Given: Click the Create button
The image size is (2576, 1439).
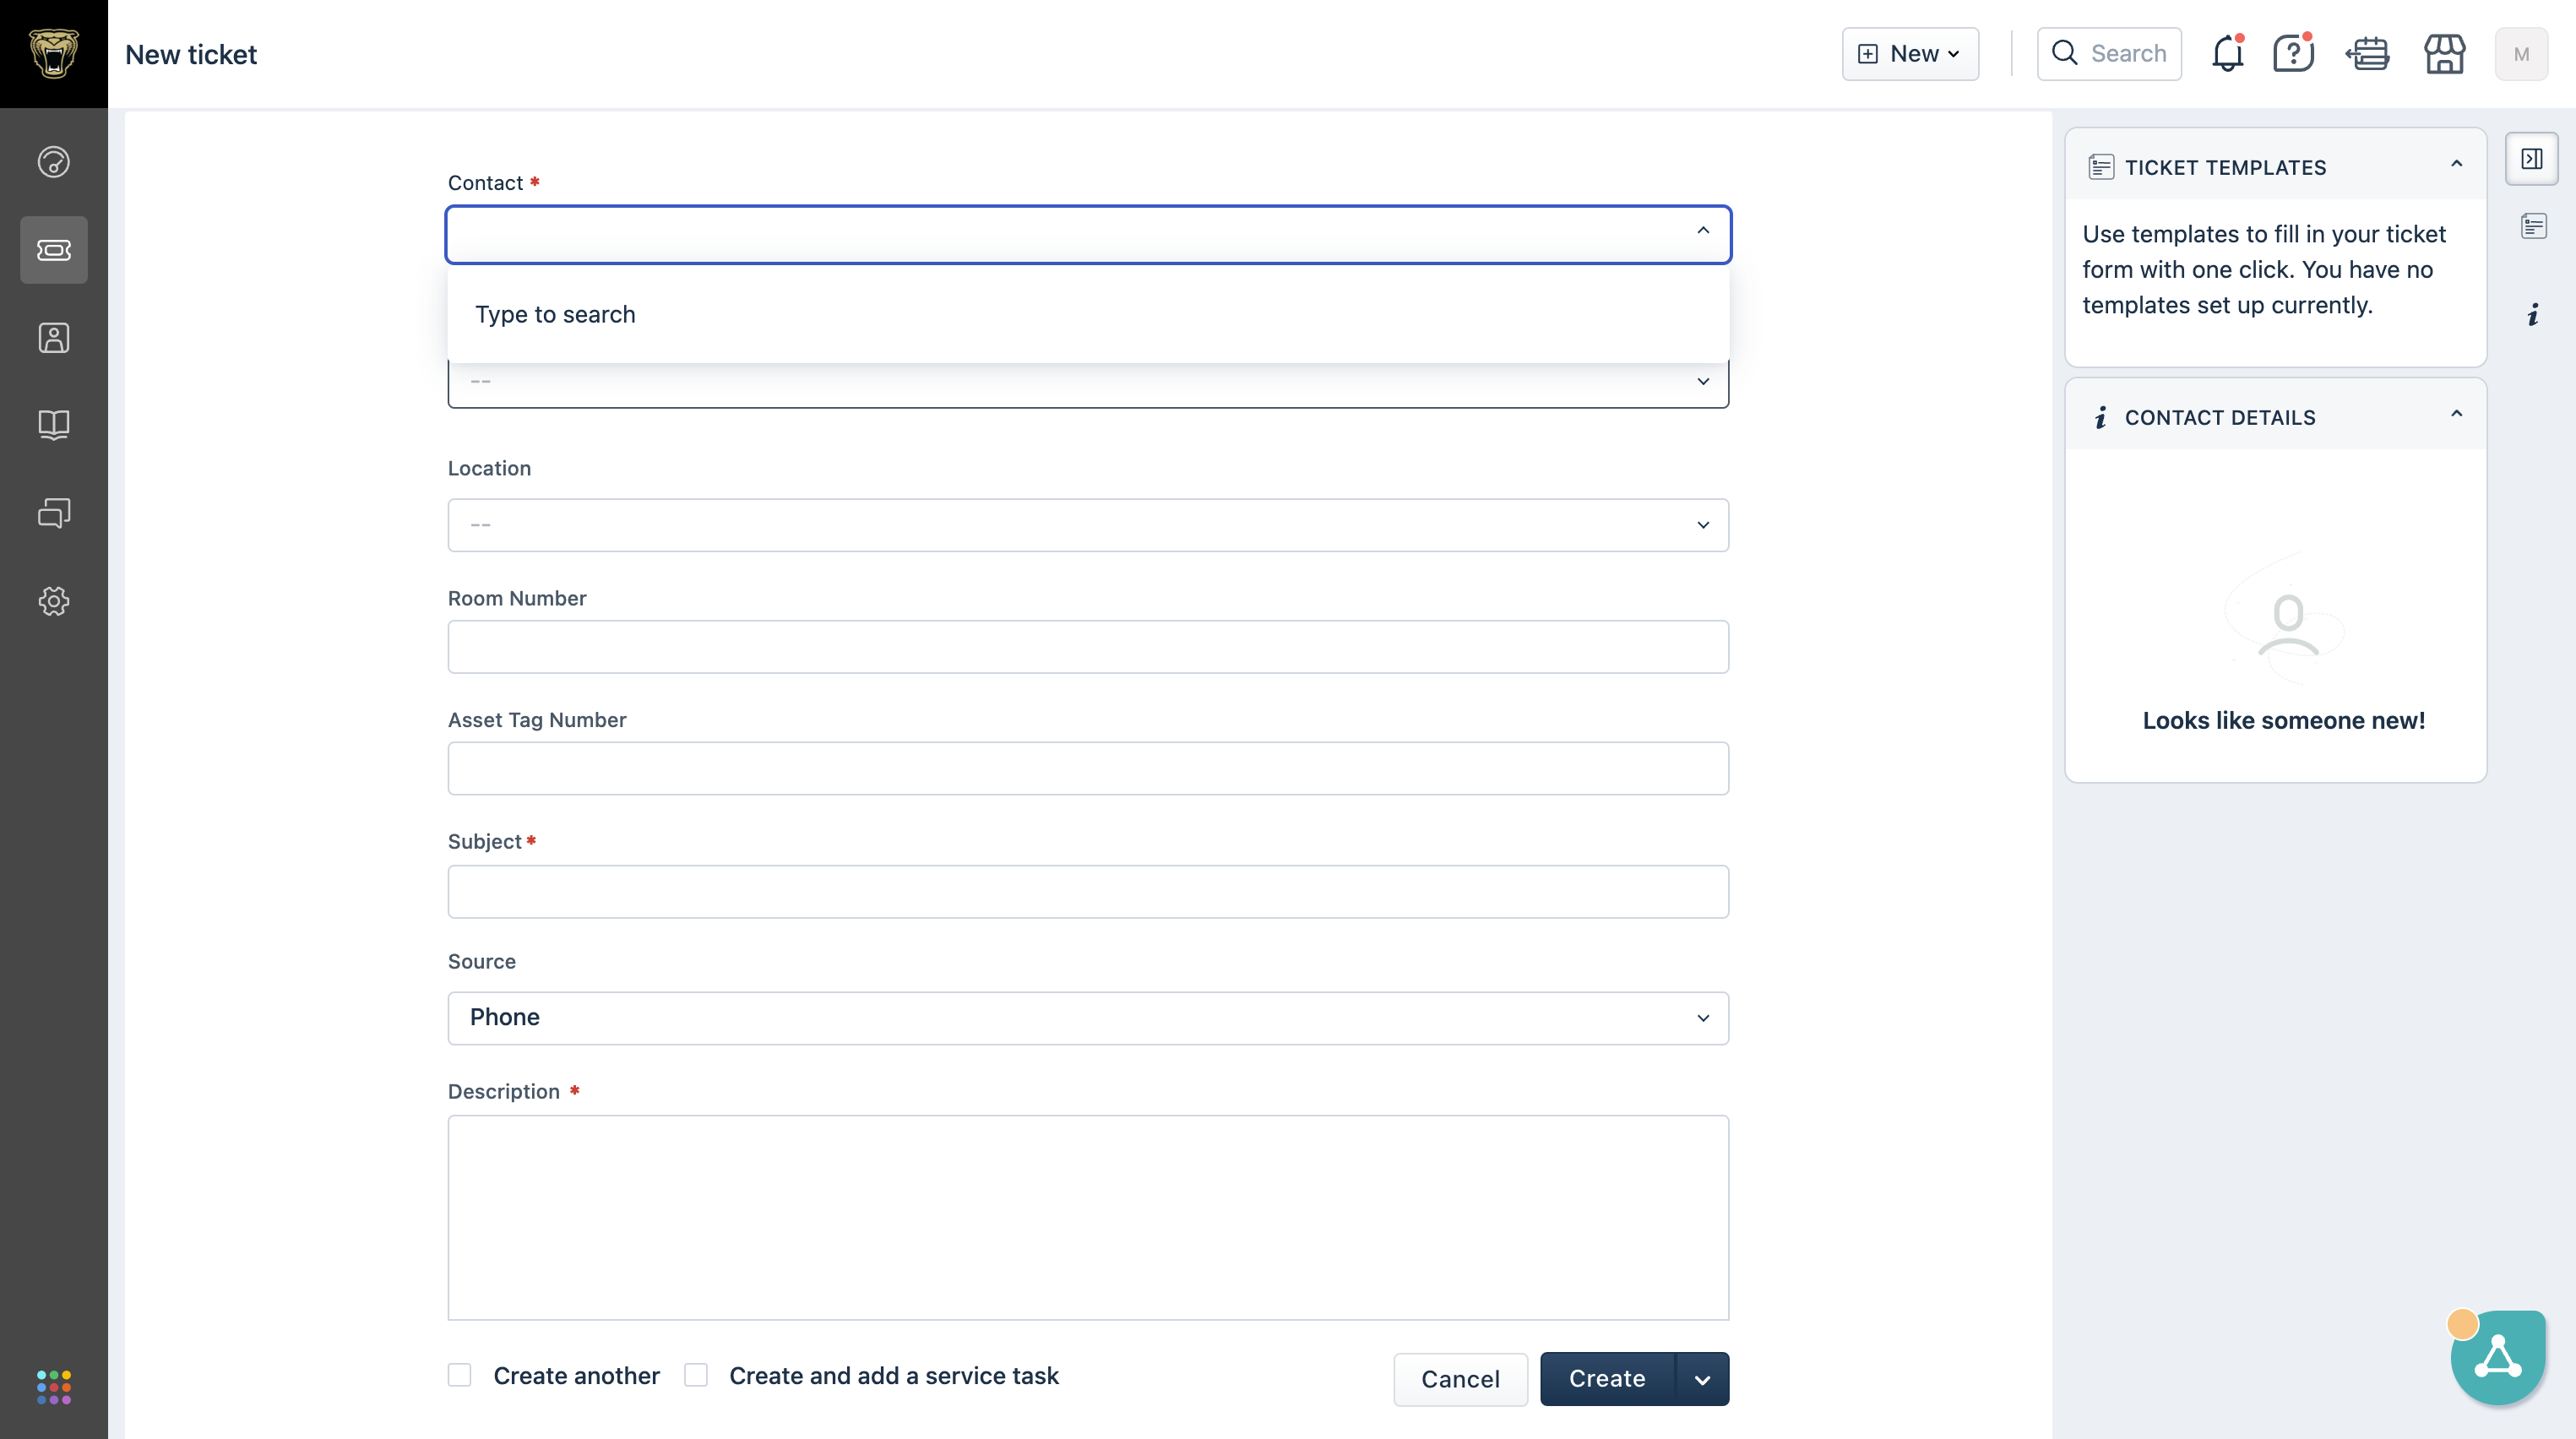Looking at the screenshot, I should (1607, 1379).
